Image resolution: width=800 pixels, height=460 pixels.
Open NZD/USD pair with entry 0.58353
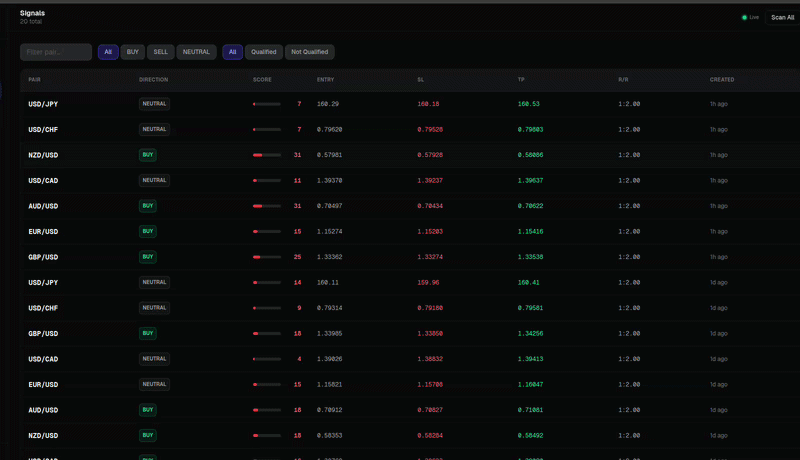(43, 436)
